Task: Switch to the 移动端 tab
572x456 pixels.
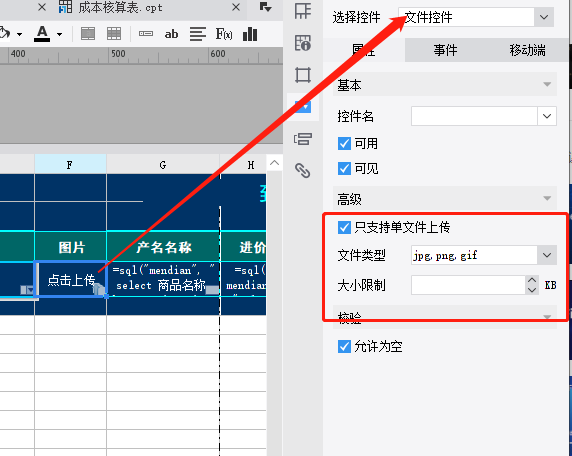Action: (527, 50)
